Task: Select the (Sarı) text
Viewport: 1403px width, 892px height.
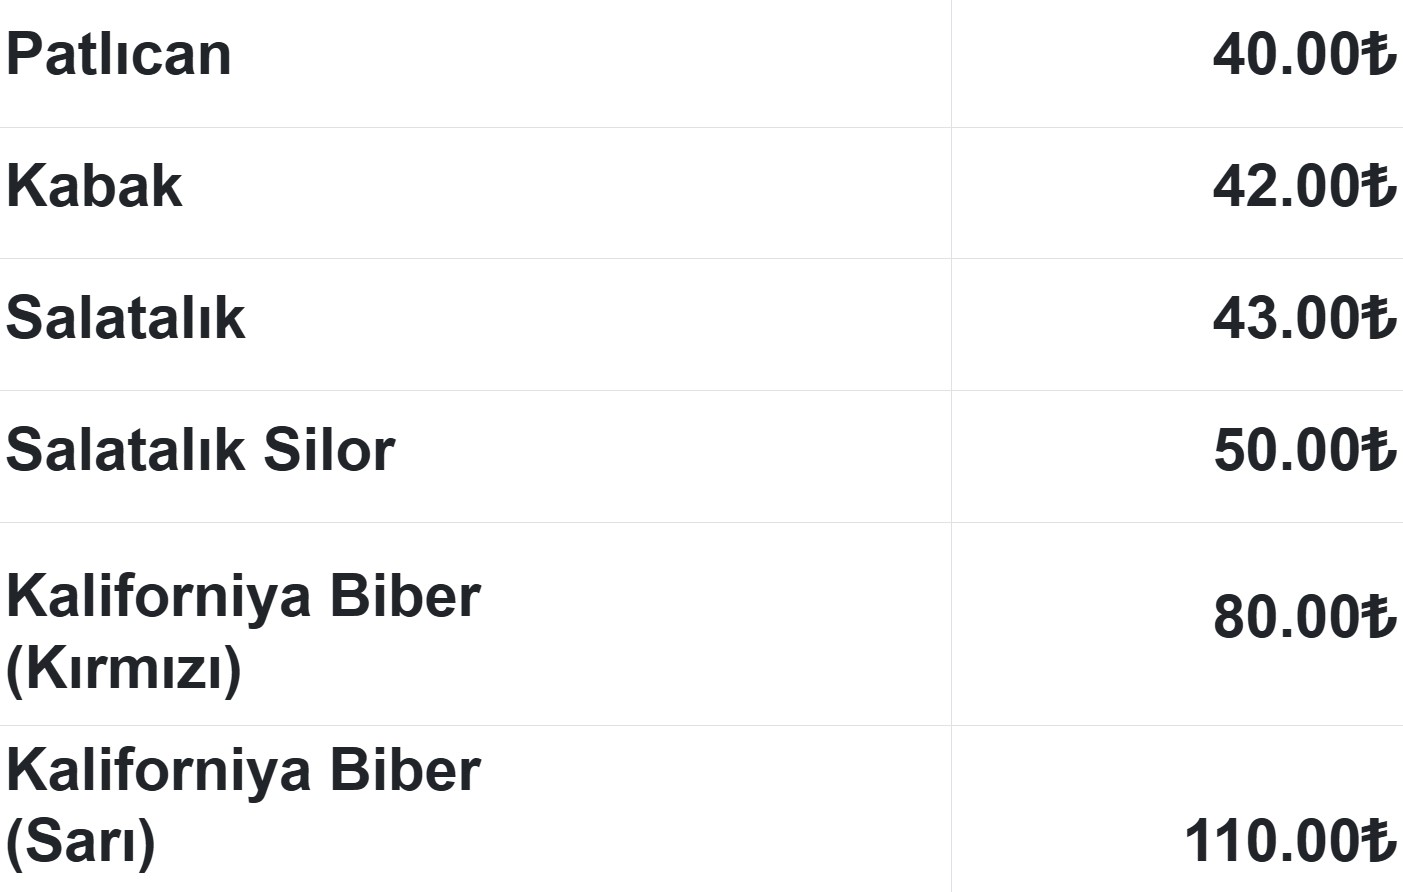Action: pyautogui.click(x=81, y=842)
